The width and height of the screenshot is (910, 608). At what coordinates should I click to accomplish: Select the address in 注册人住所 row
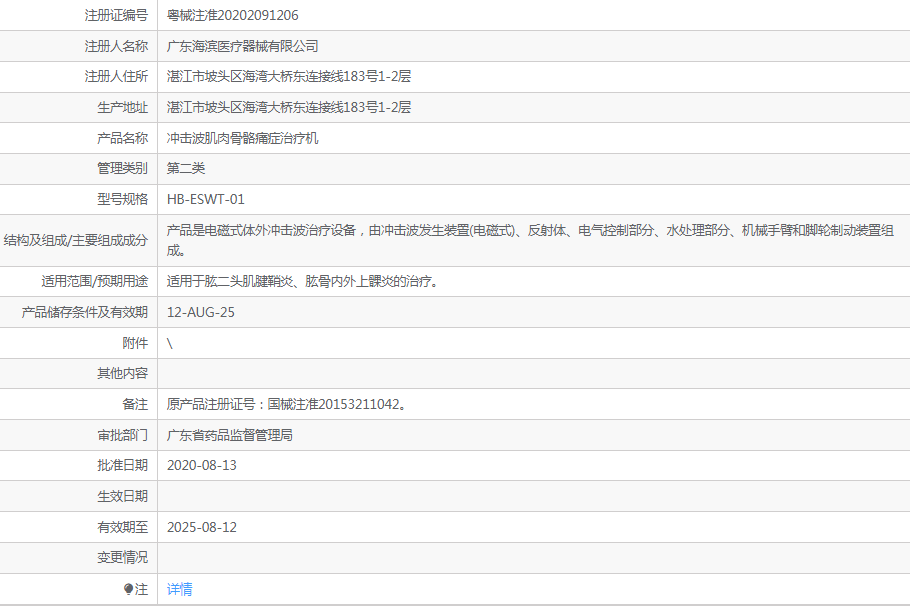coord(289,77)
